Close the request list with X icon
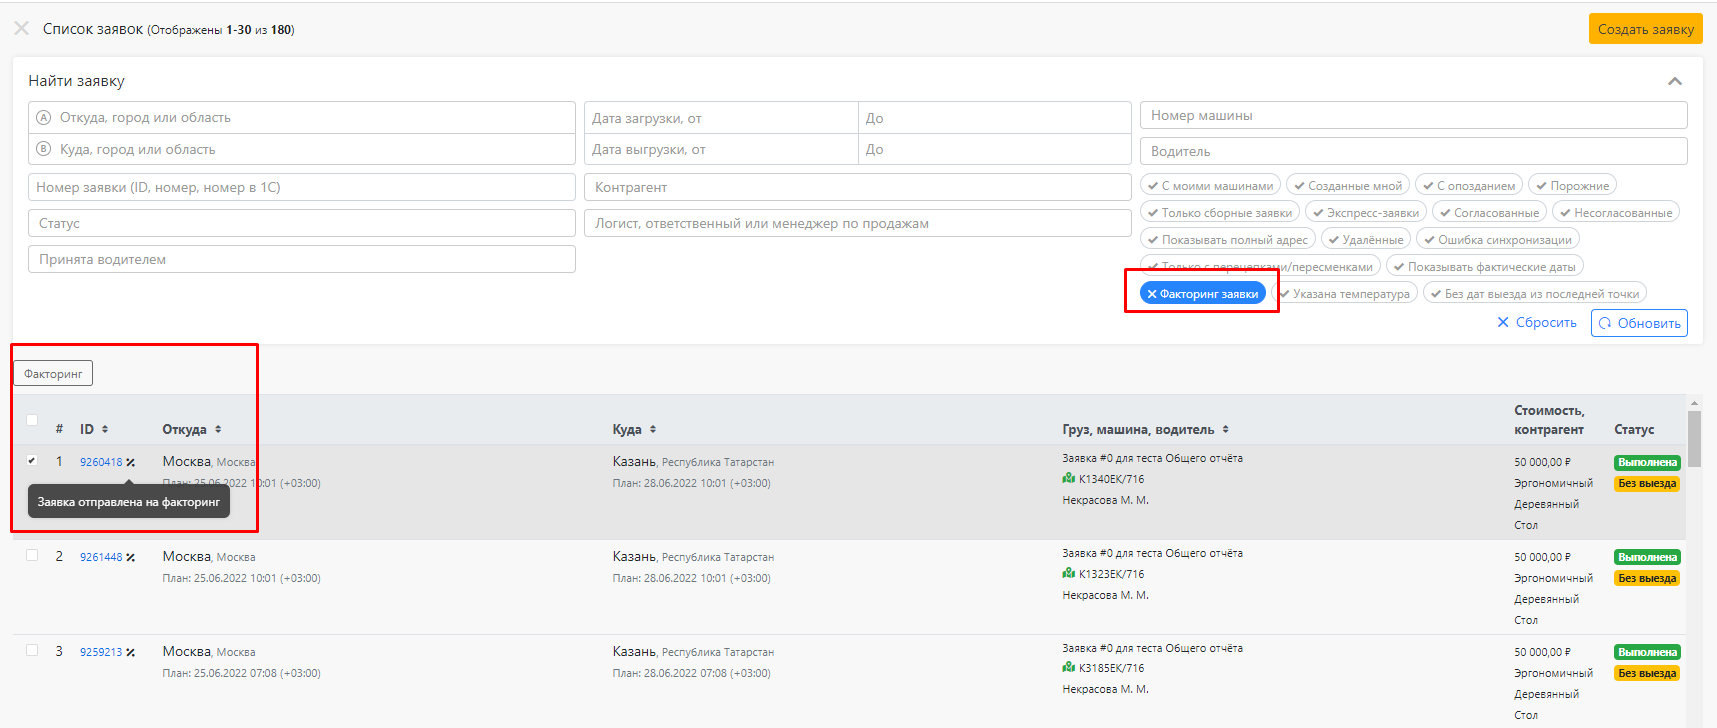This screenshot has height=728, width=1717. 21,29
